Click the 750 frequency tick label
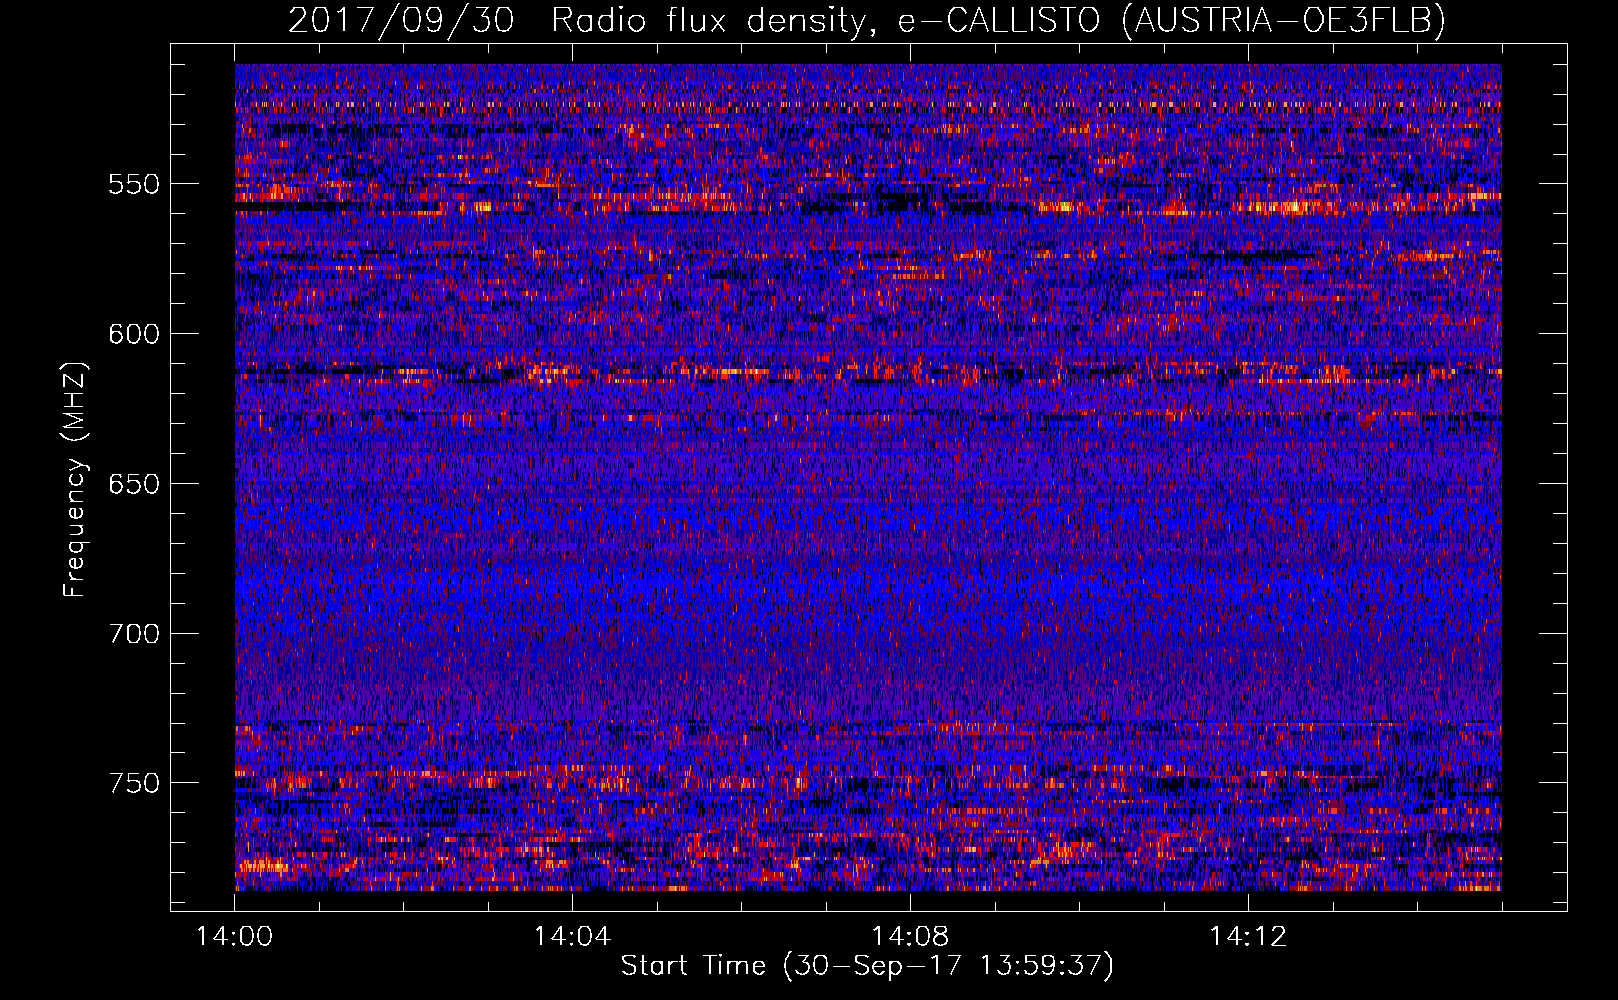 (134, 783)
